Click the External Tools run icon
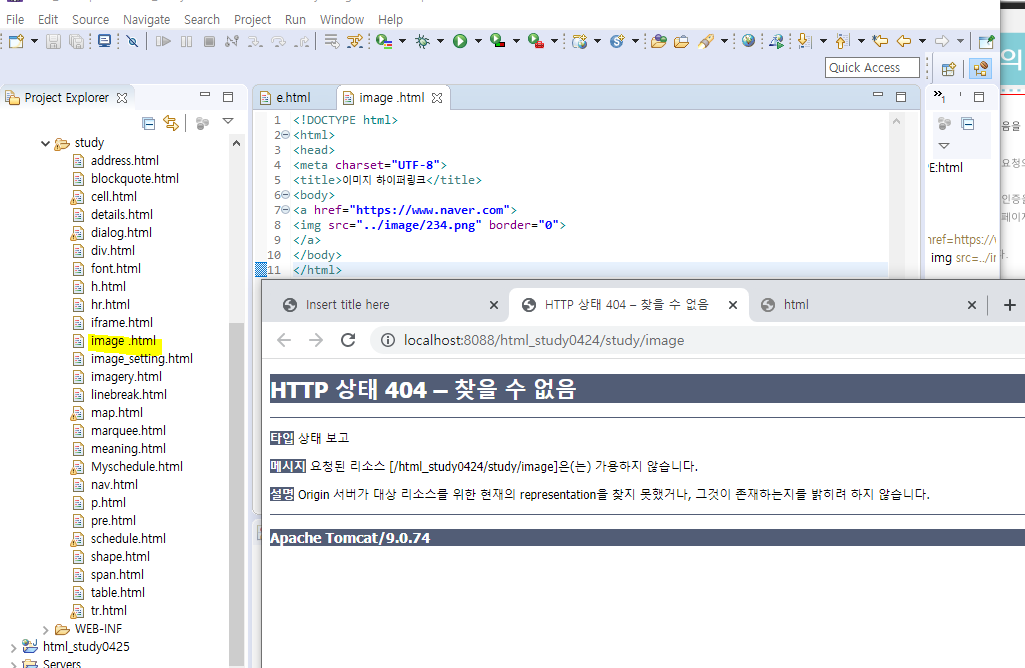The image size is (1025, 668). coord(536,42)
